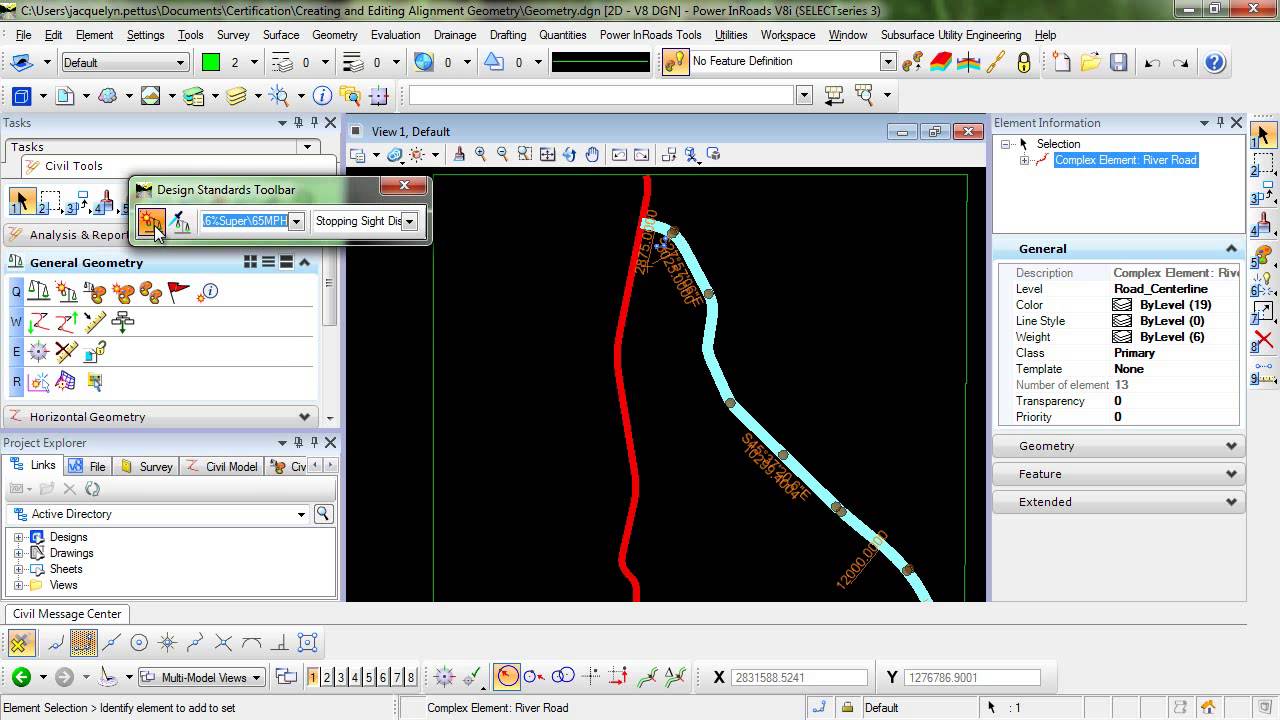Screen dimensions: 1280x720
Task: Open the Evaluation menu
Action: (395, 35)
